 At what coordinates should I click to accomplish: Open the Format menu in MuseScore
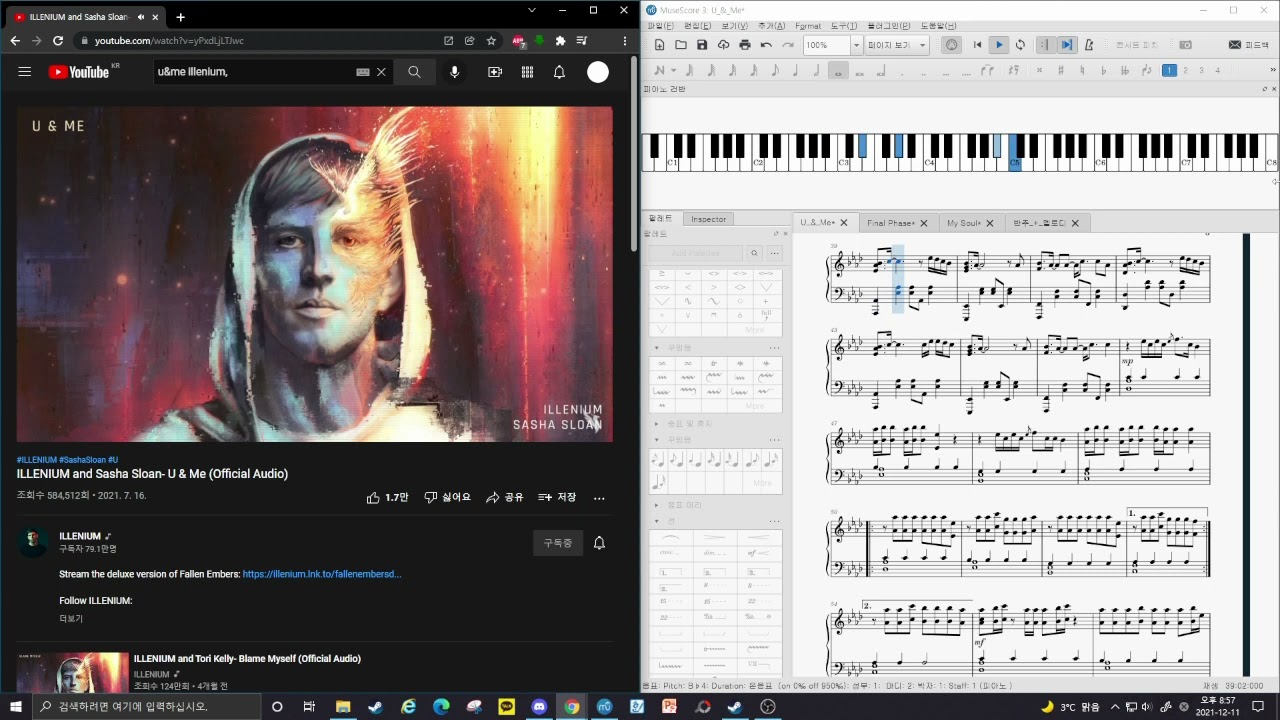[807, 26]
